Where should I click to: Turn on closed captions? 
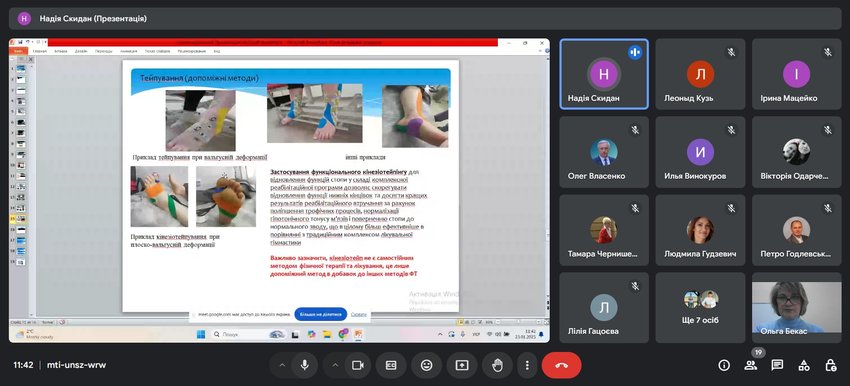(391, 365)
